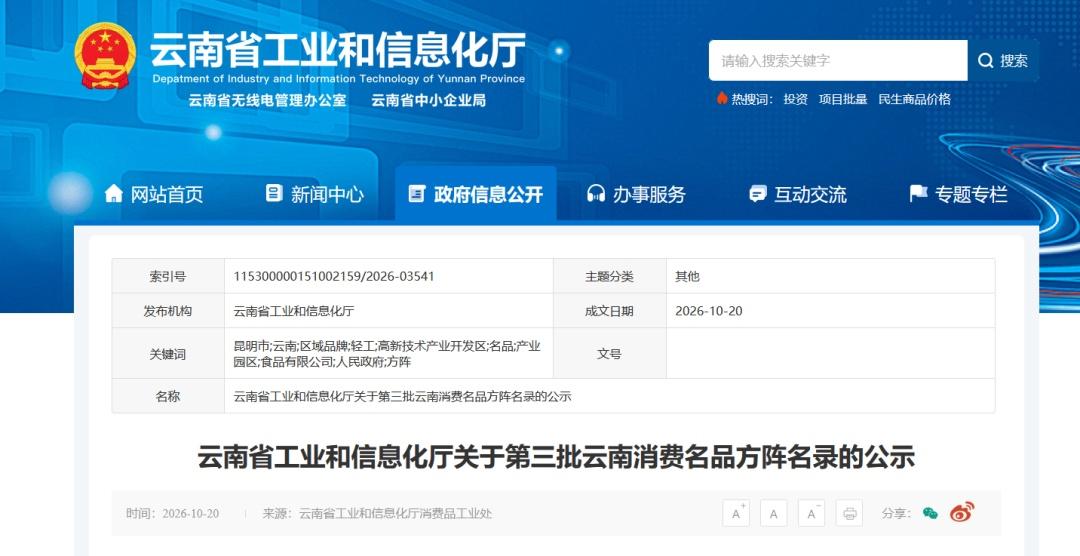
Task: Click the hot search flame icon
Action: 722,99
